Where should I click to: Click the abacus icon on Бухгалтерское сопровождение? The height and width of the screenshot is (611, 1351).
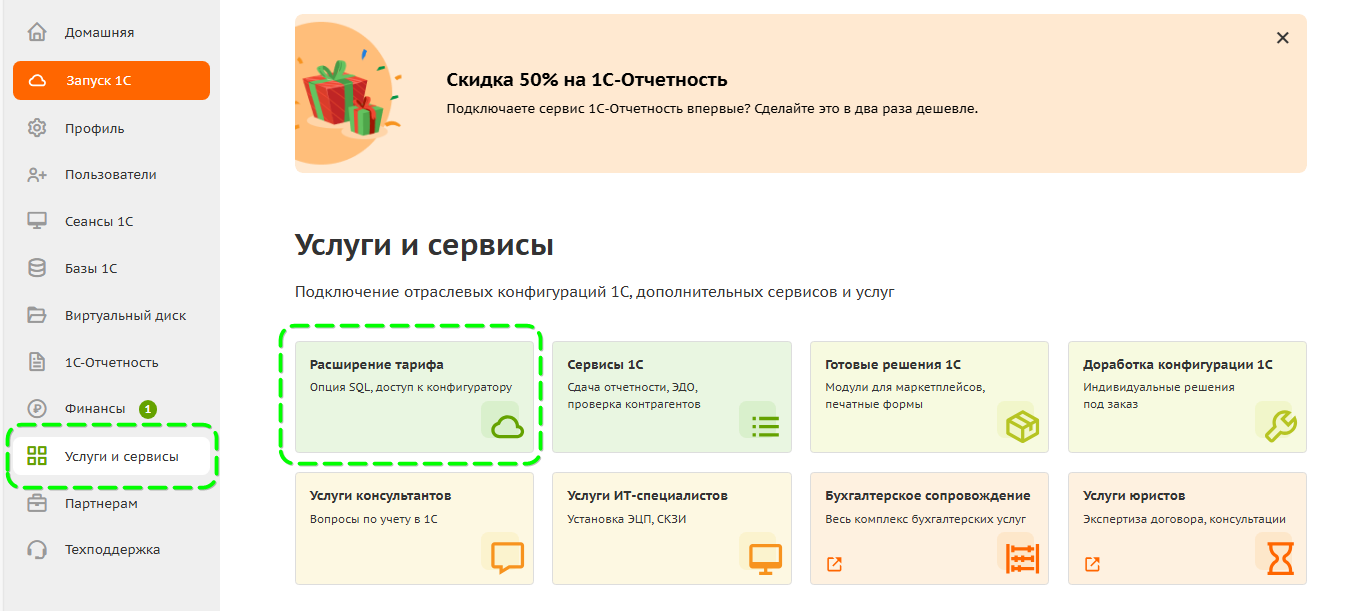pos(1023,557)
